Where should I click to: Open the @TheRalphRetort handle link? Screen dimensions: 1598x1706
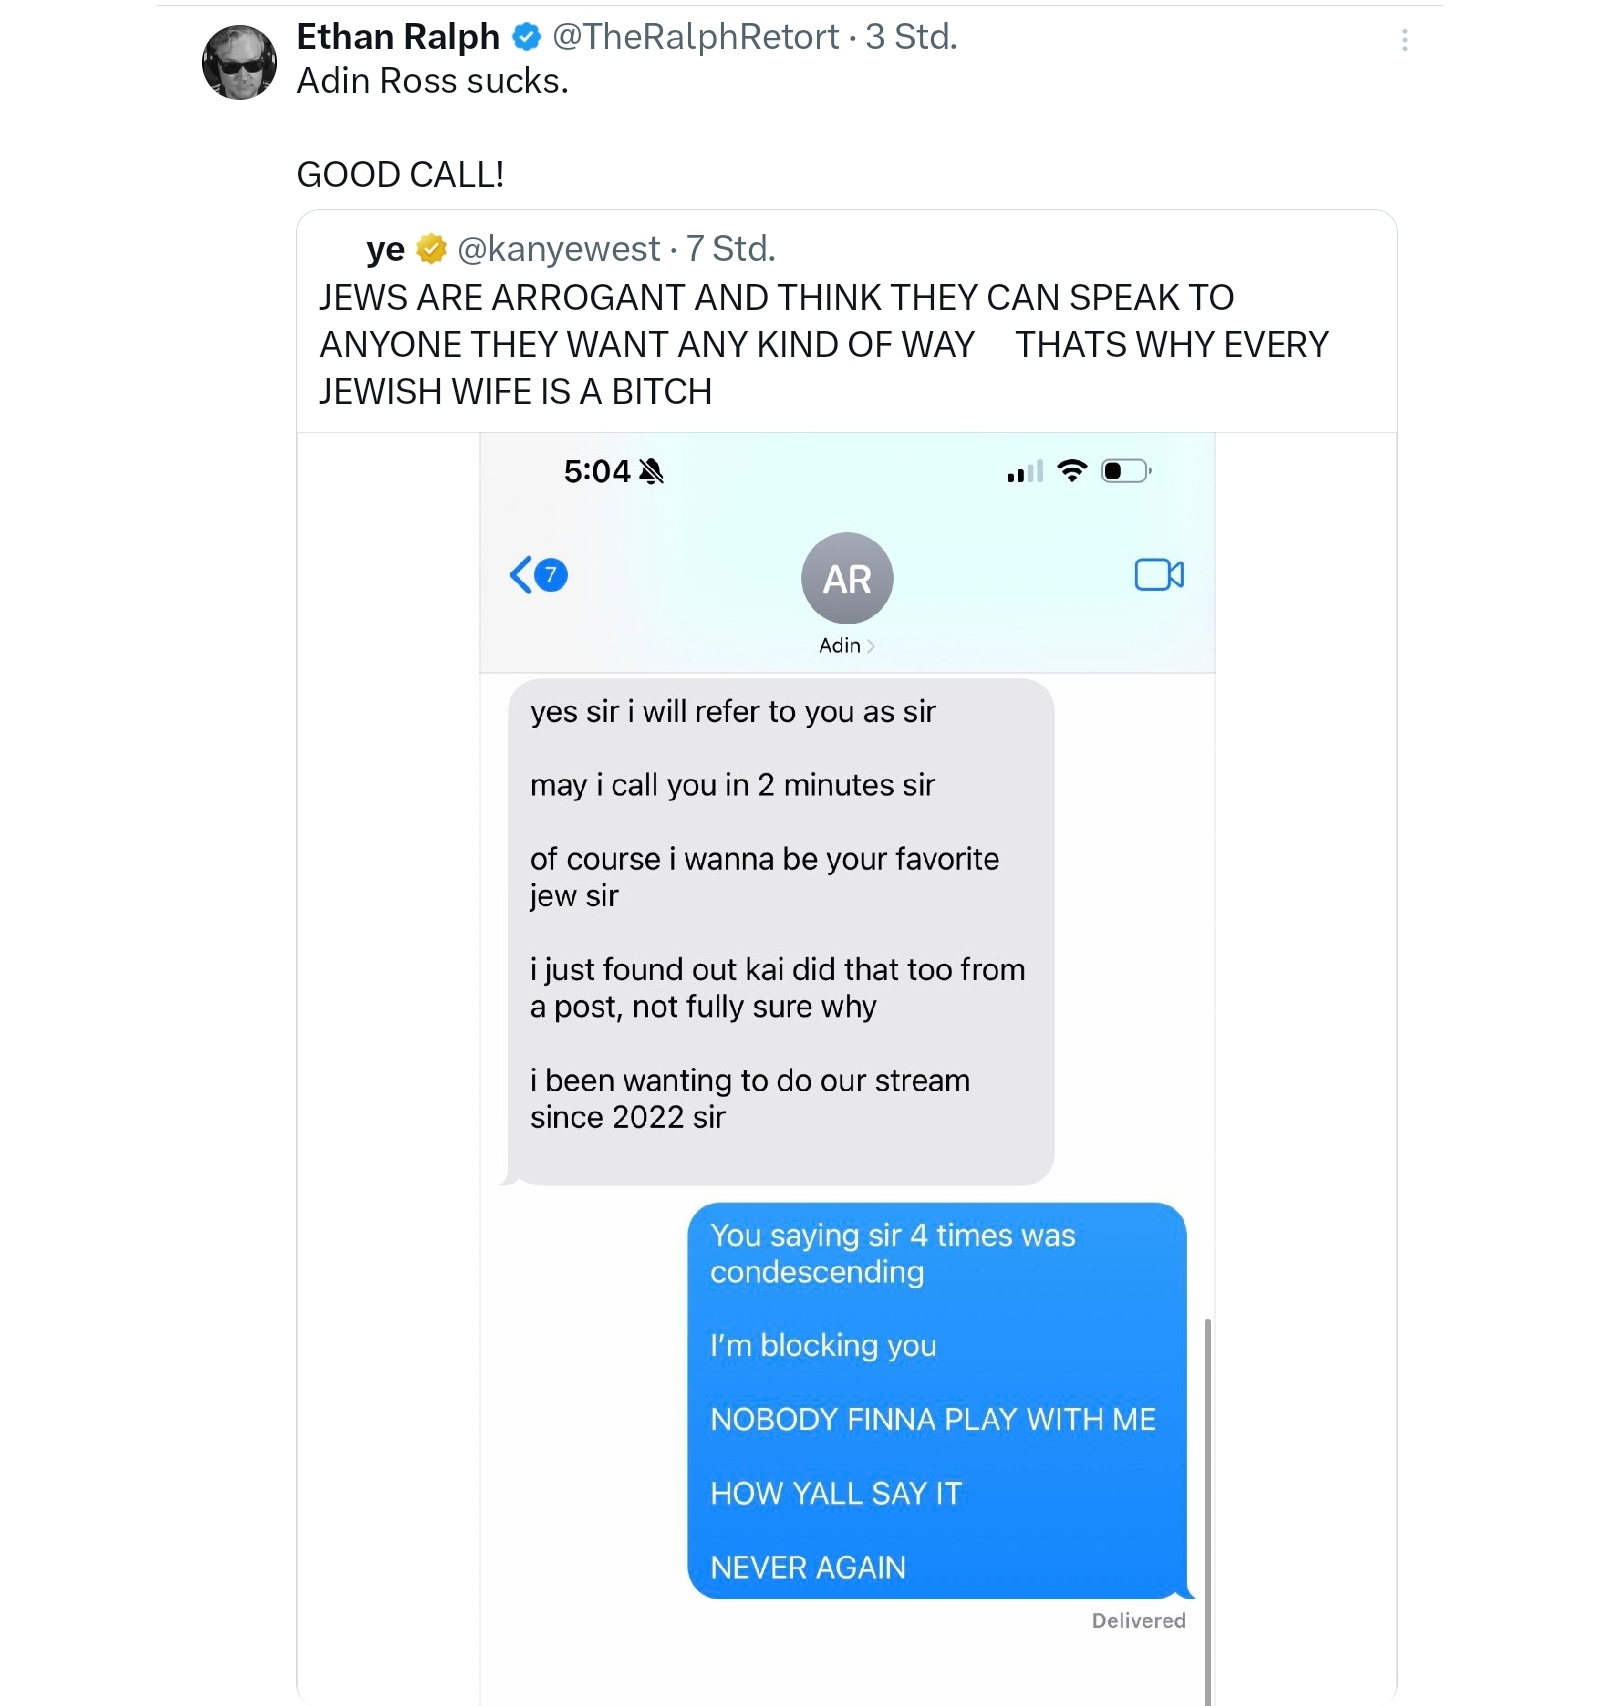pyautogui.click(x=695, y=37)
